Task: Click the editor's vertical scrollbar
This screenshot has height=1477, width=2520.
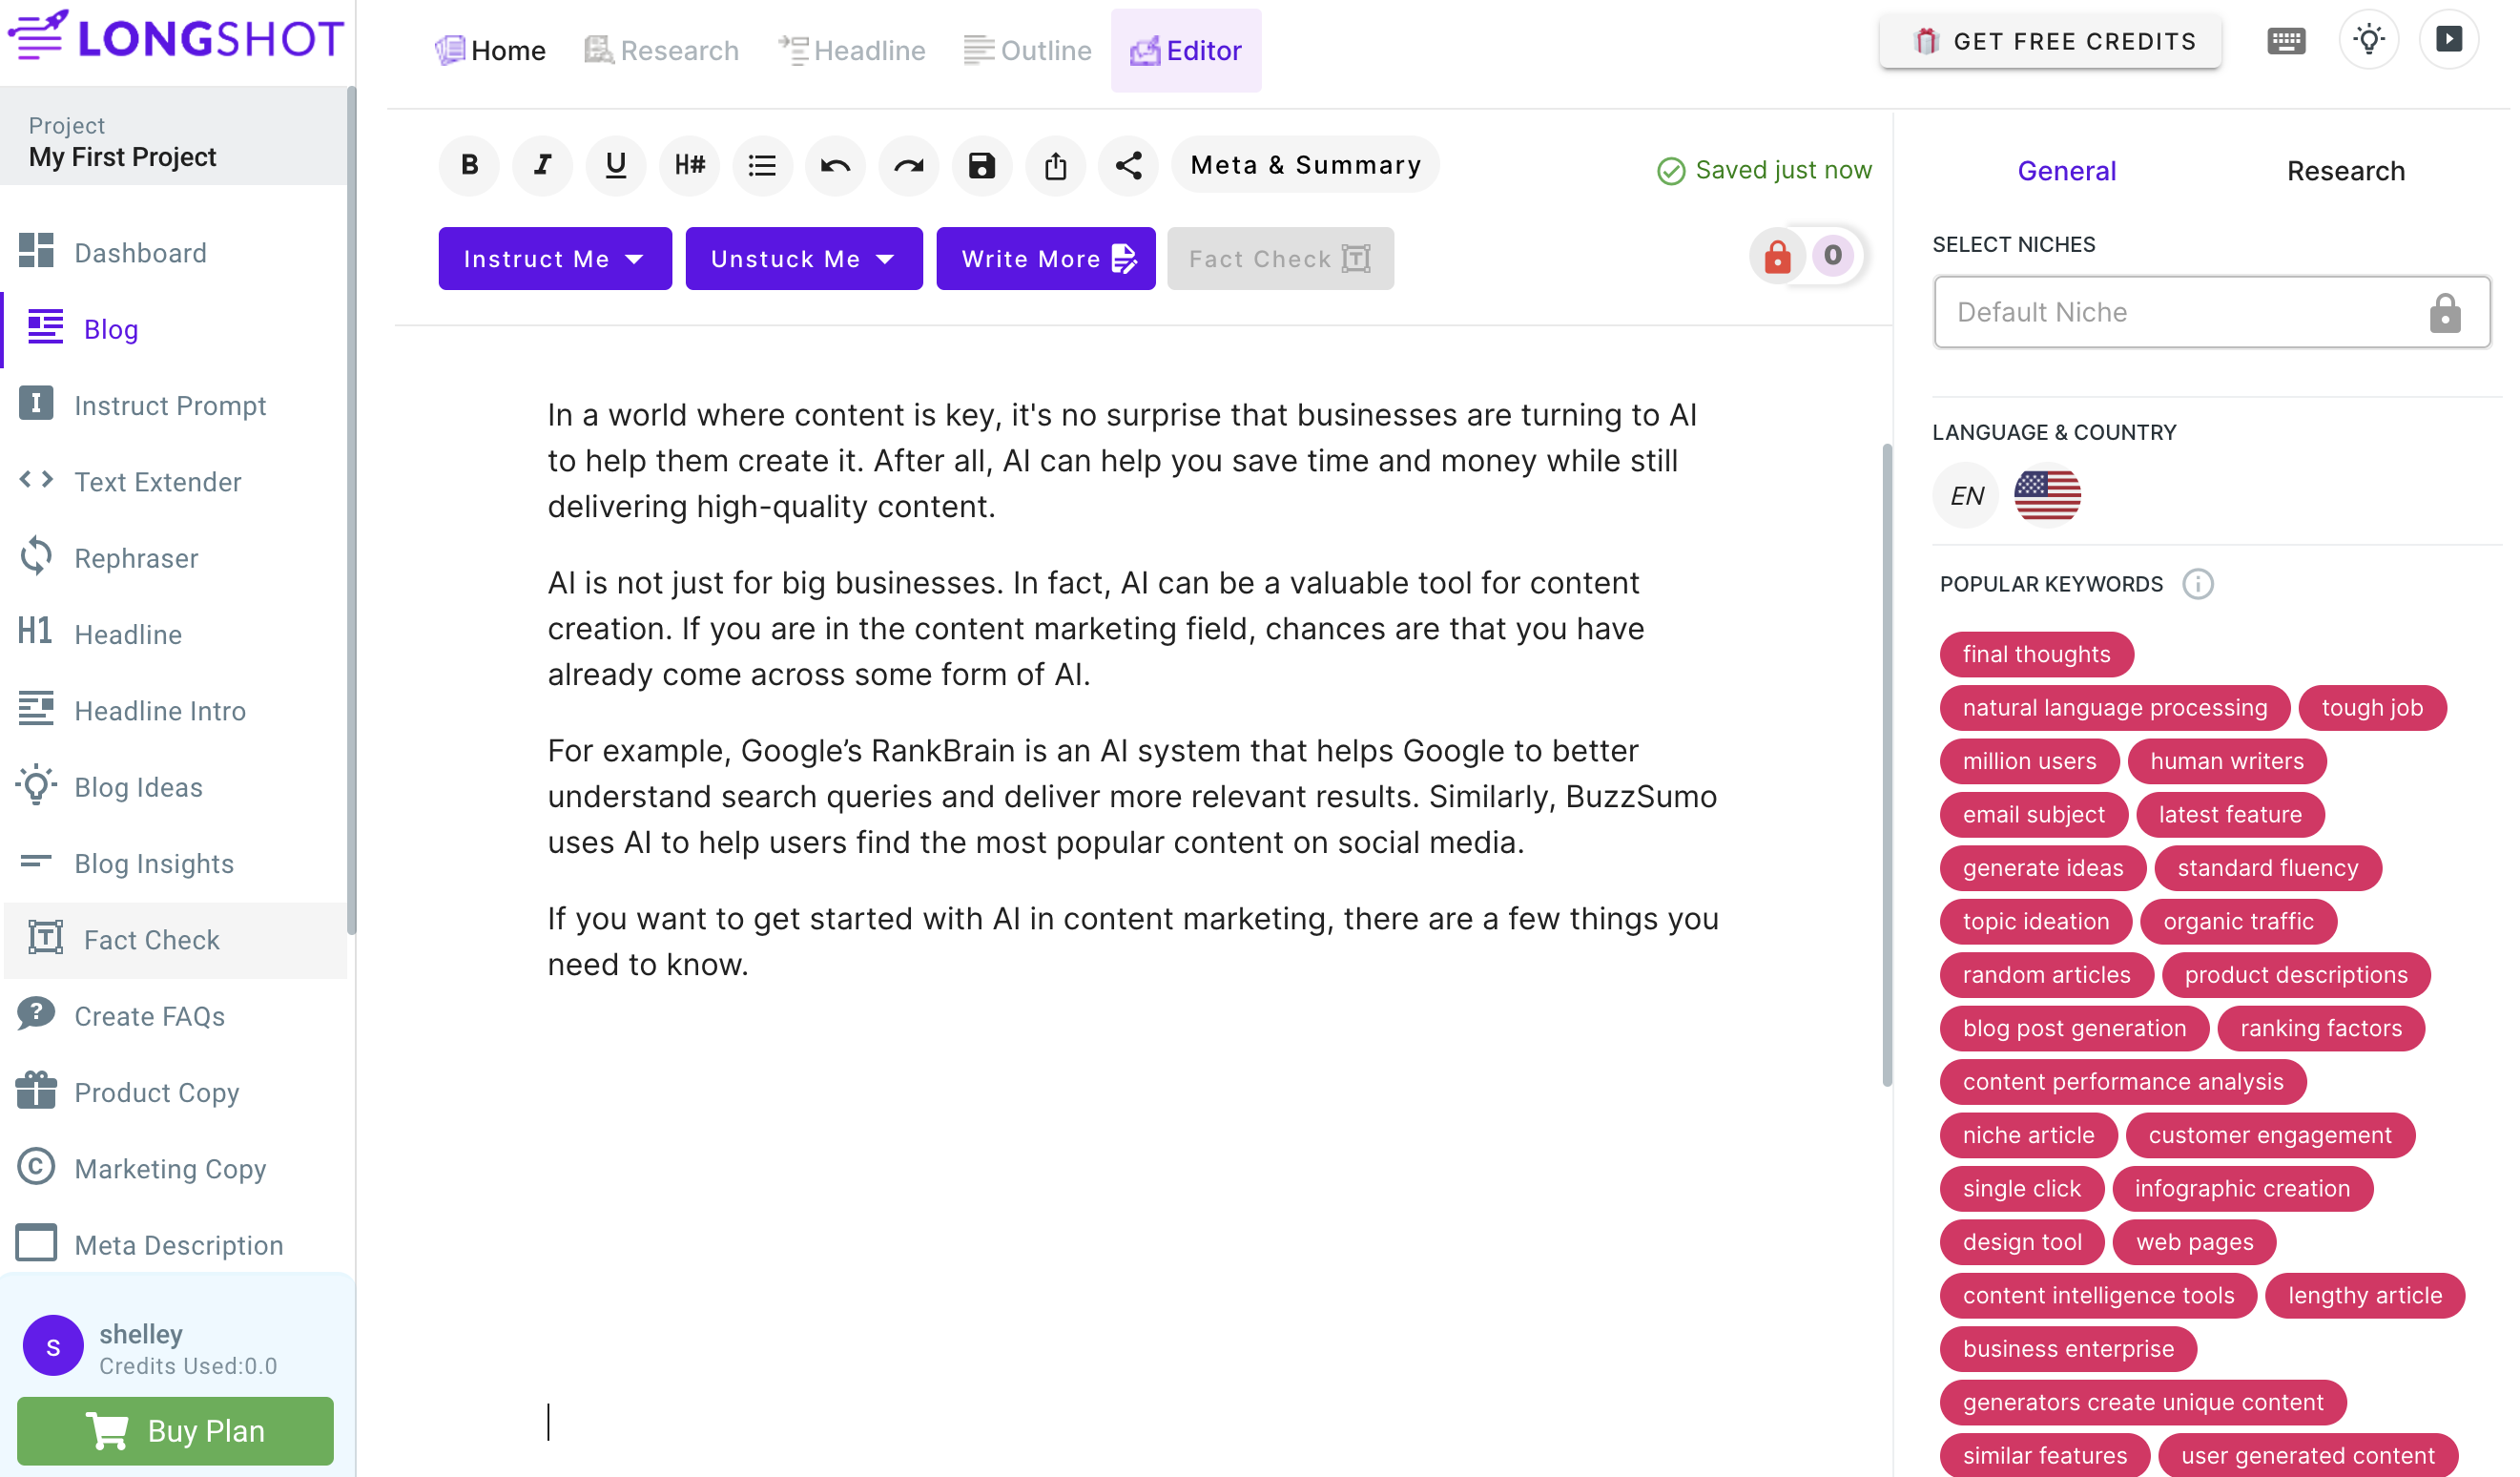Action: (x=1886, y=765)
